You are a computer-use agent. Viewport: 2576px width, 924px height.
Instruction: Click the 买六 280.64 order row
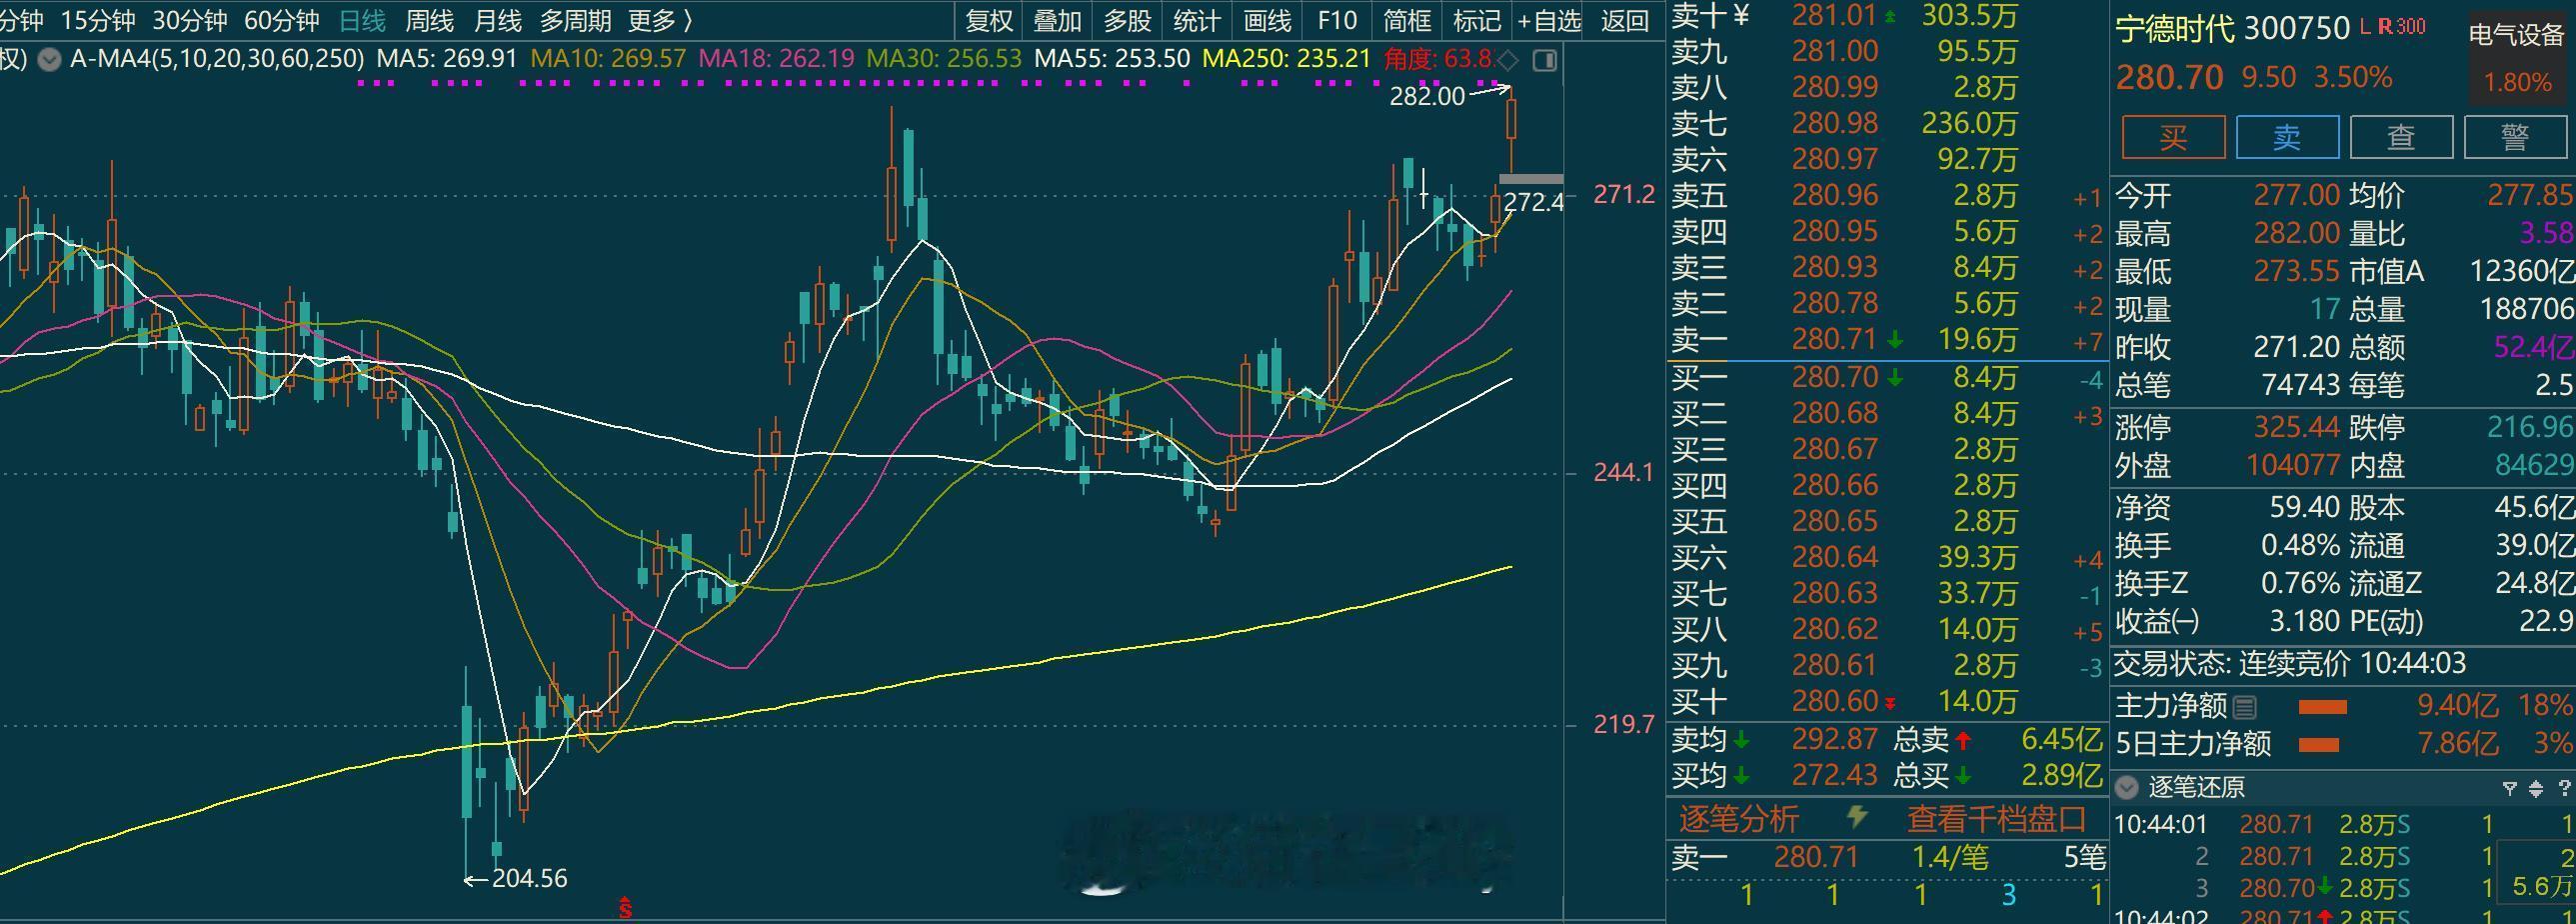pyautogui.click(x=1887, y=558)
